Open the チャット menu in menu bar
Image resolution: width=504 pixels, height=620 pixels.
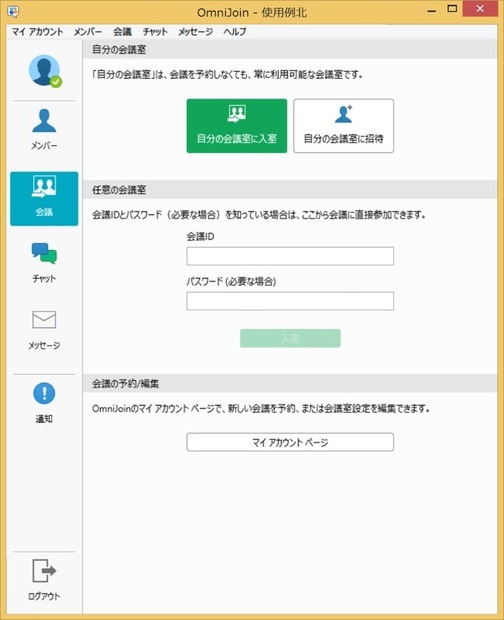(x=155, y=32)
